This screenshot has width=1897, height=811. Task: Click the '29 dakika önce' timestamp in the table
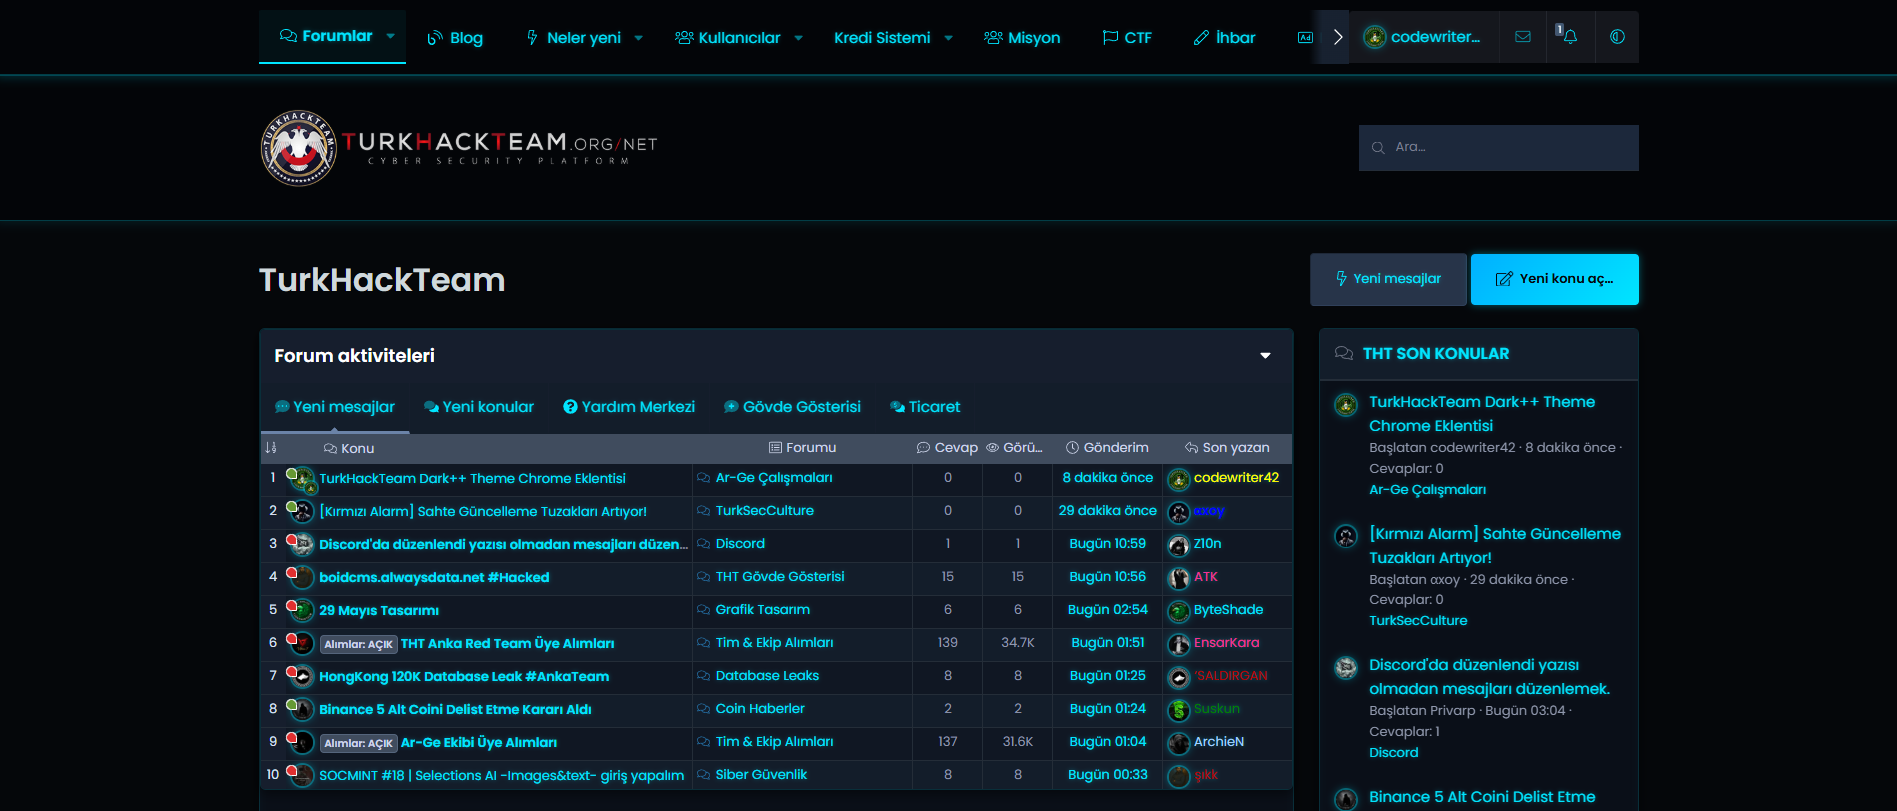[x=1107, y=511]
